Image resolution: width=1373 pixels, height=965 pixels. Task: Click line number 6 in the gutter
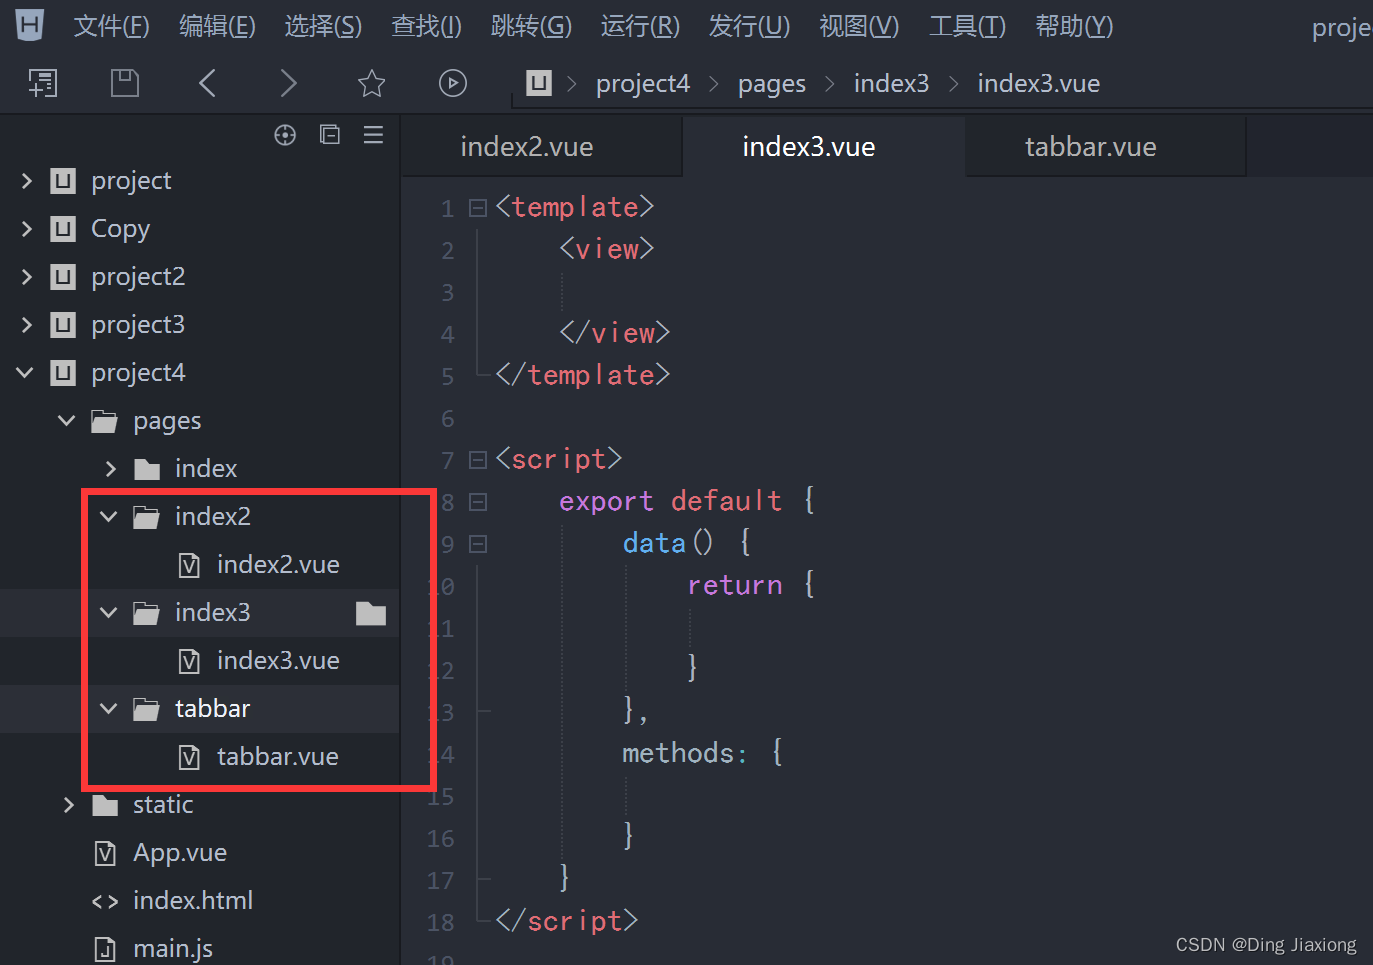(x=447, y=419)
